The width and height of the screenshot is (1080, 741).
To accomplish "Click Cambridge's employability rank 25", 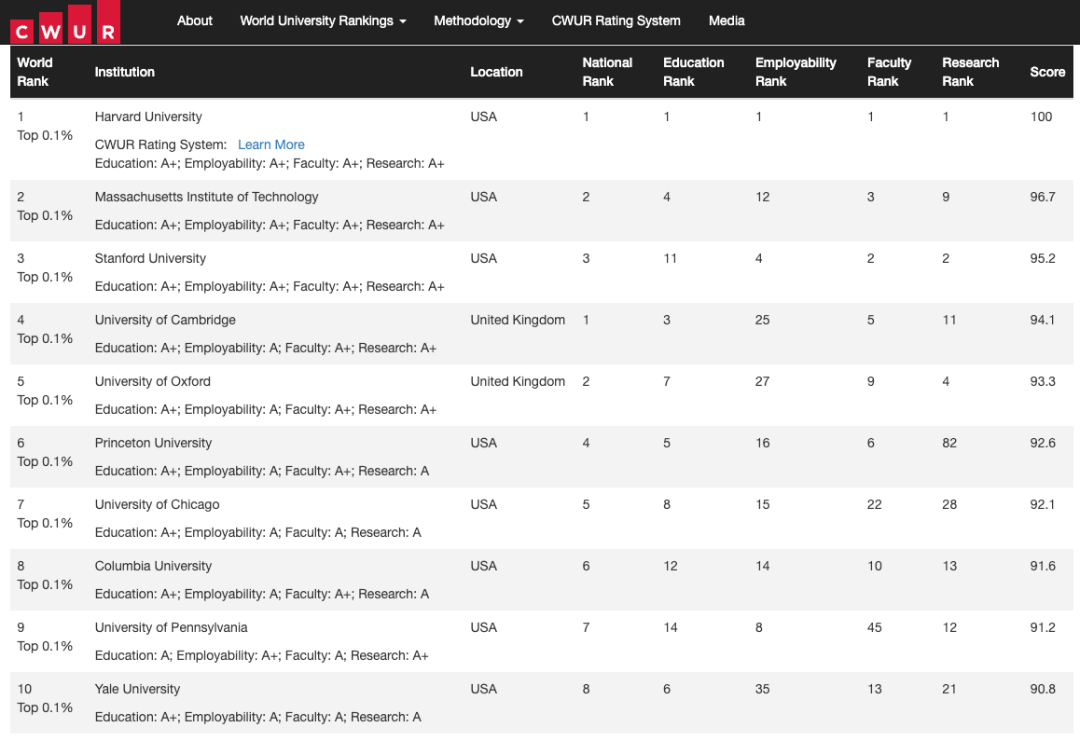I will [762, 320].
